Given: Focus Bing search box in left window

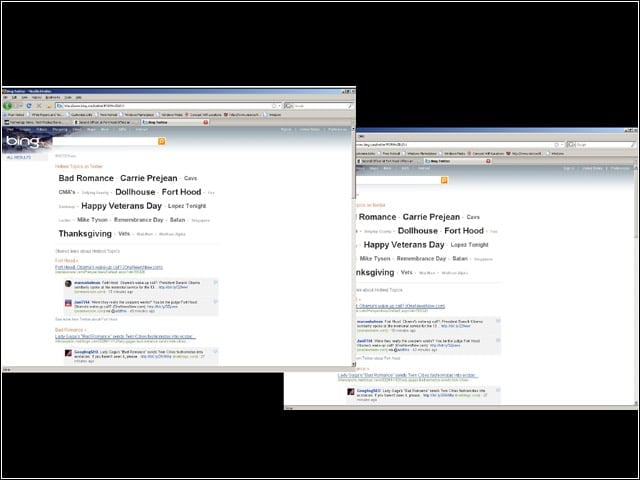Looking at the screenshot, I should tap(105, 141).
